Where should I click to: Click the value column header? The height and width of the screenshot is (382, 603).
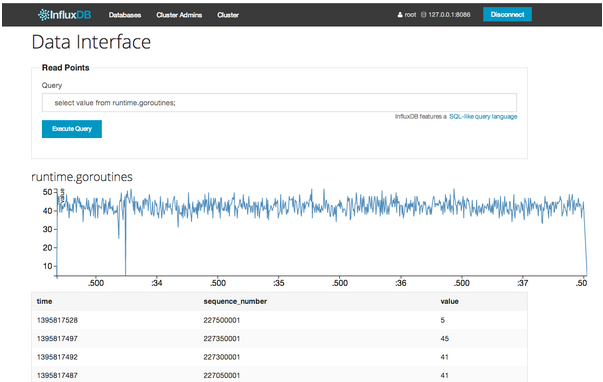pos(449,301)
